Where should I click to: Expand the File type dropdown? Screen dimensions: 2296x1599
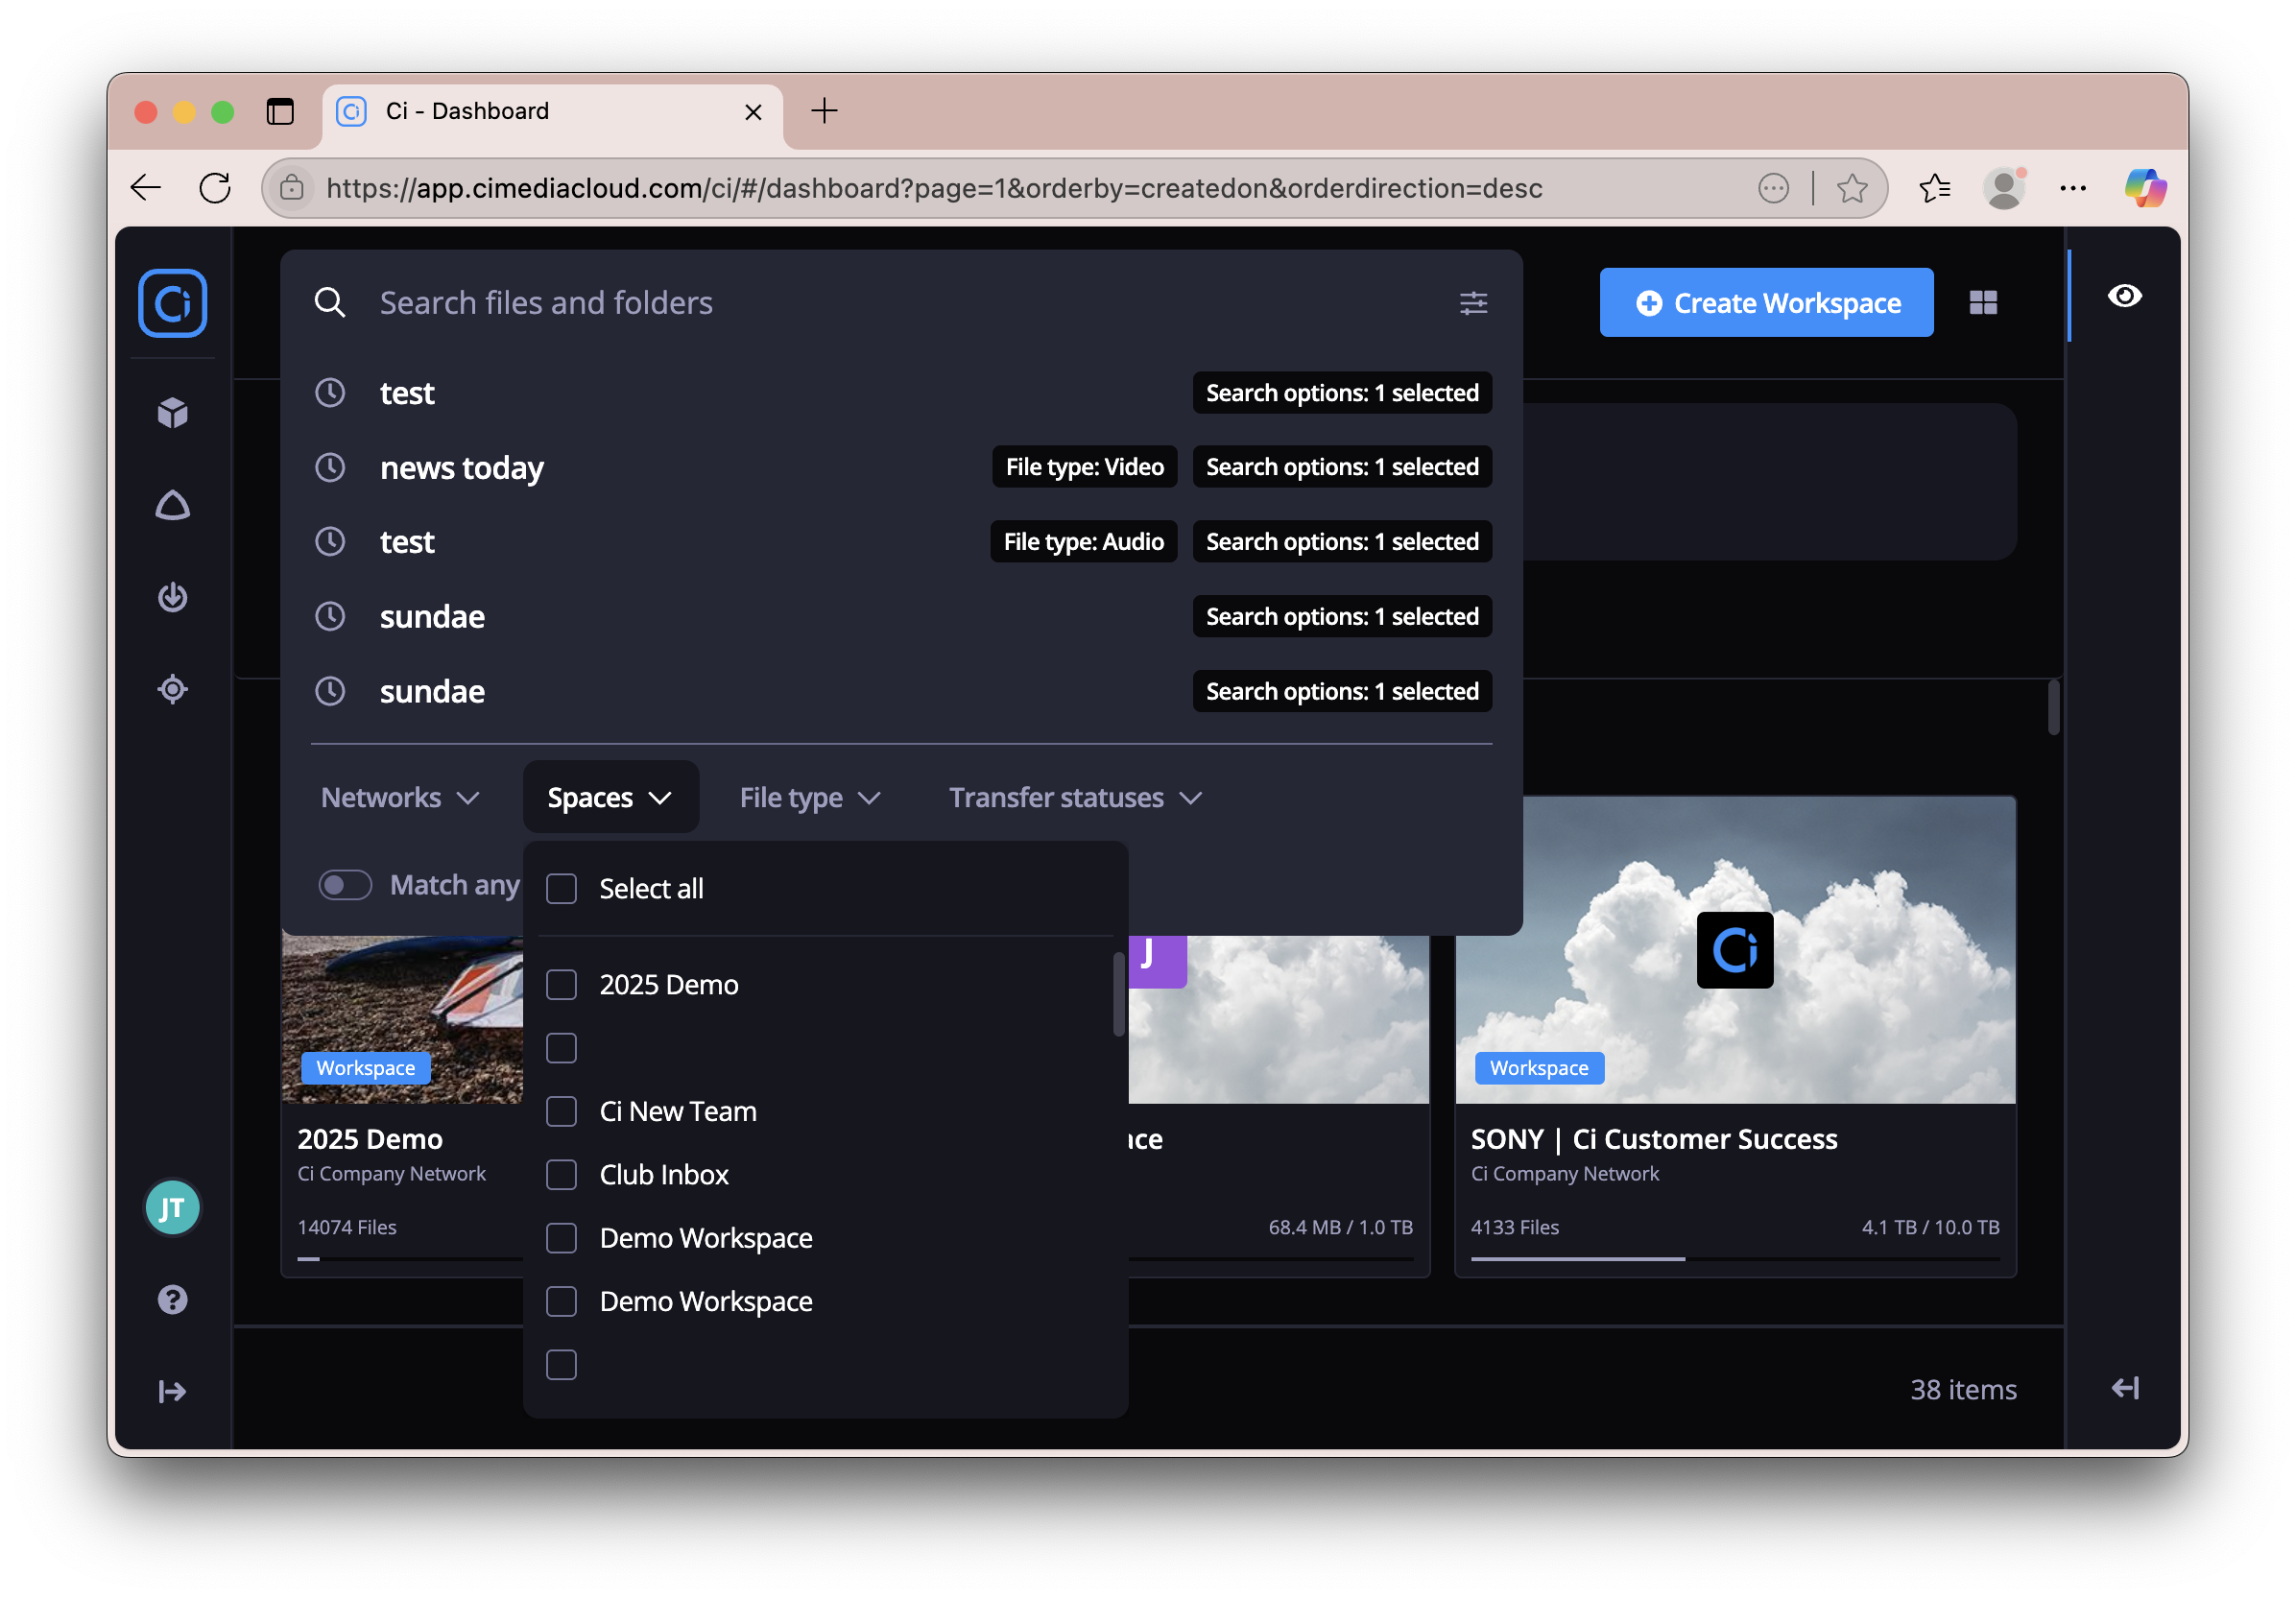(x=810, y=798)
